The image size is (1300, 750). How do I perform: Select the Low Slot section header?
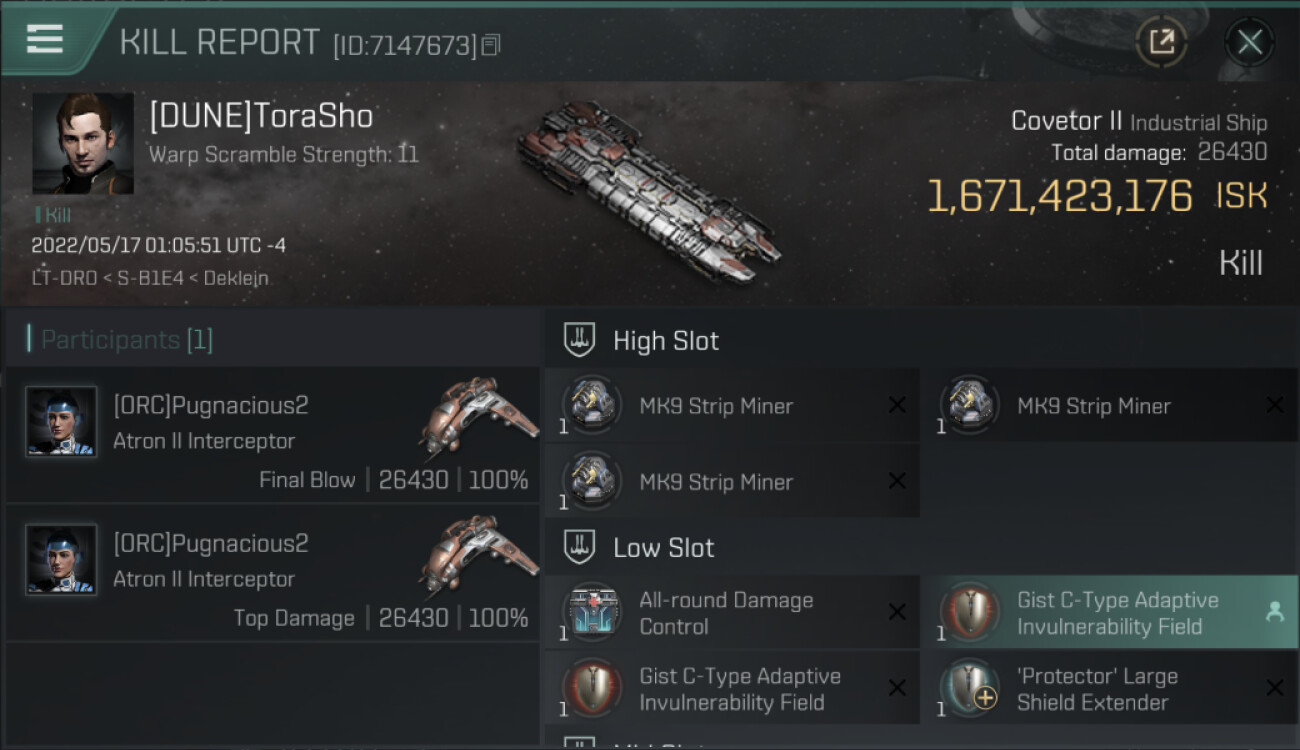663,548
